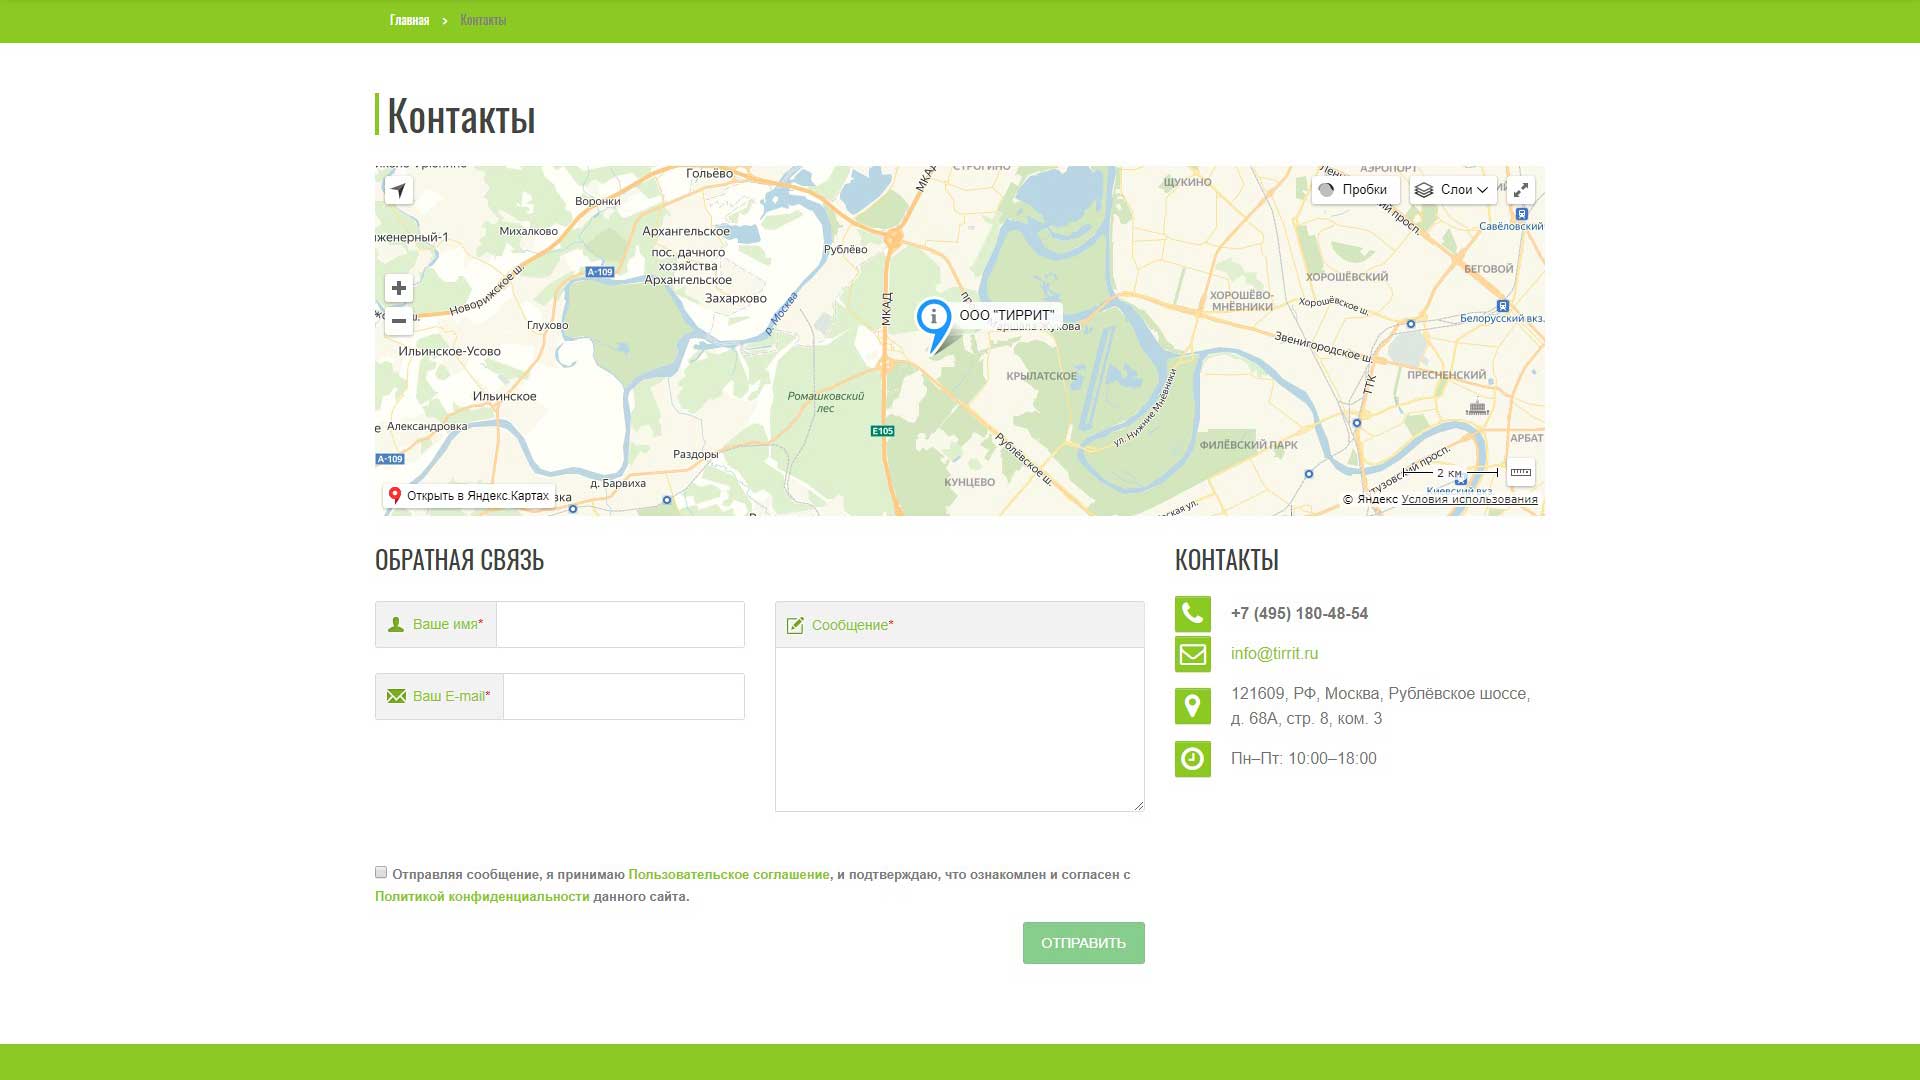Viewport: 1920px width, 1080px height.
Task: Open Пользовательское соглашение link
Action: tap(728, 875)
